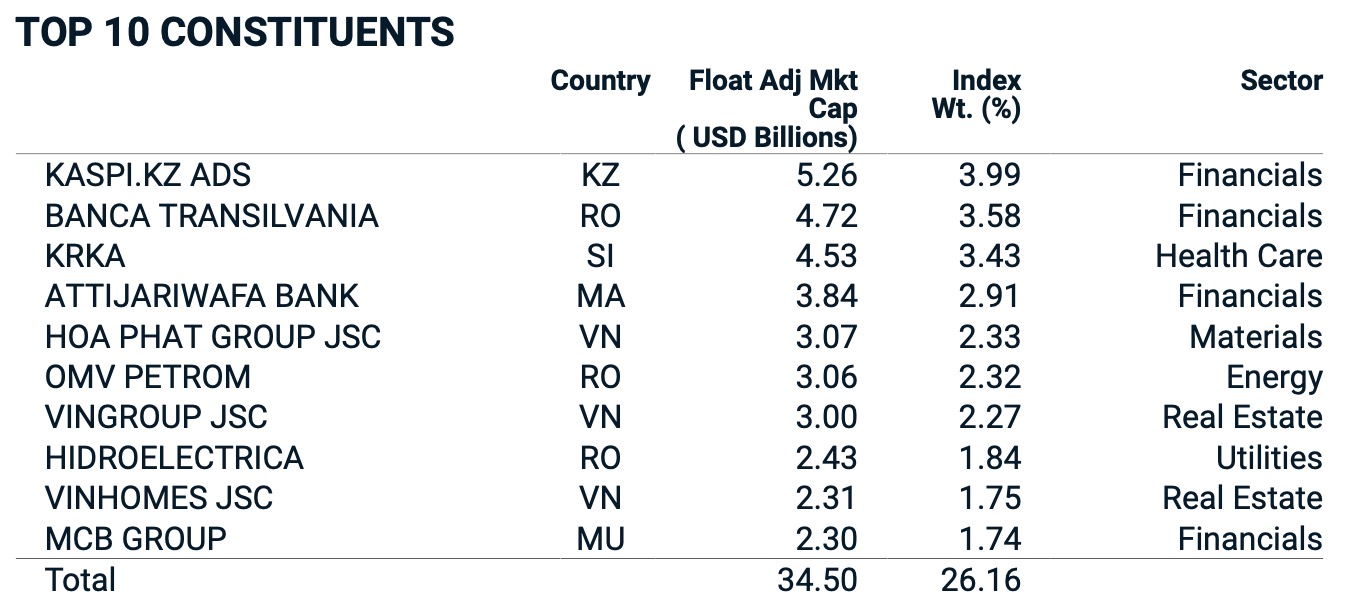Viewport: 1368px width, 614px height.
Task: Select the Country column header
Action: coord(600,81)
